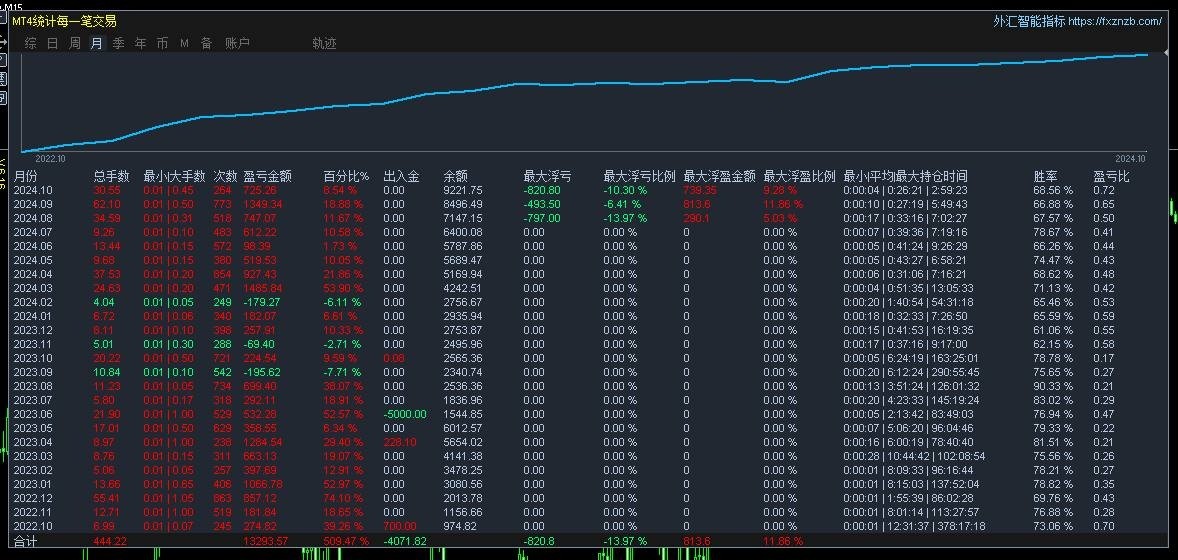This screenshot has width=1178, height=560.
Task: Click deposit value 228.10 in 2023.04 row
Action: pos(400,442)
